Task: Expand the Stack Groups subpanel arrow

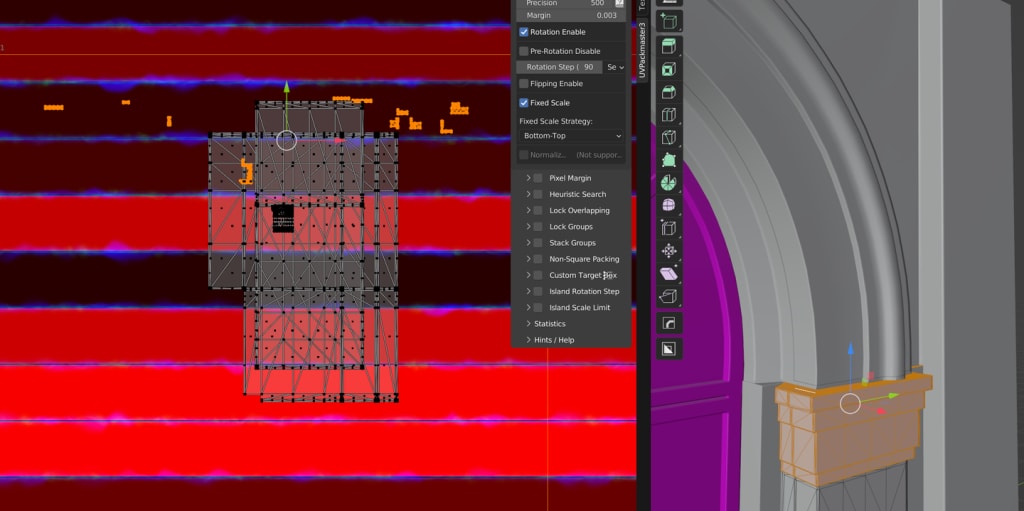Action: [528, 242]
